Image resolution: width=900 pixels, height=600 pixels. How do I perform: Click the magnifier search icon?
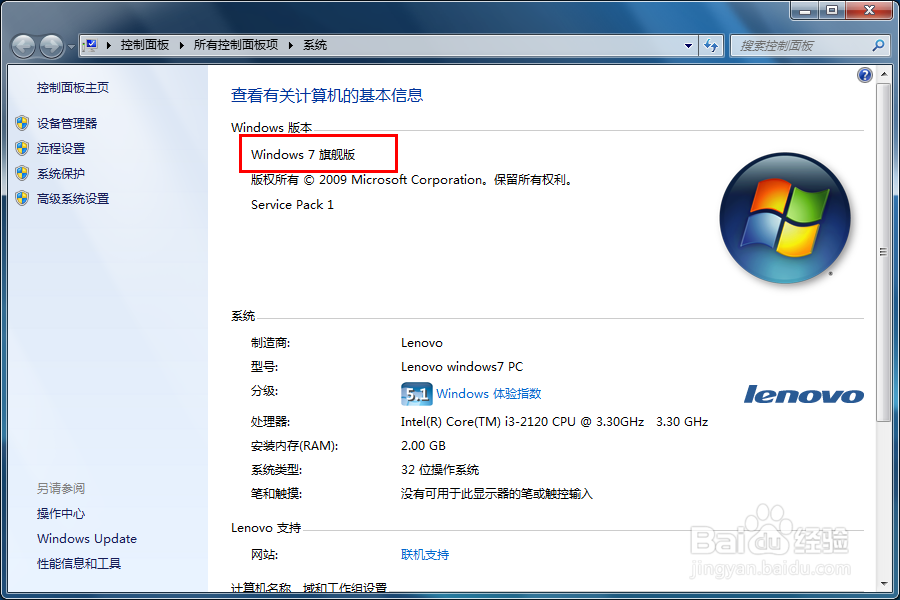point(878,45)
